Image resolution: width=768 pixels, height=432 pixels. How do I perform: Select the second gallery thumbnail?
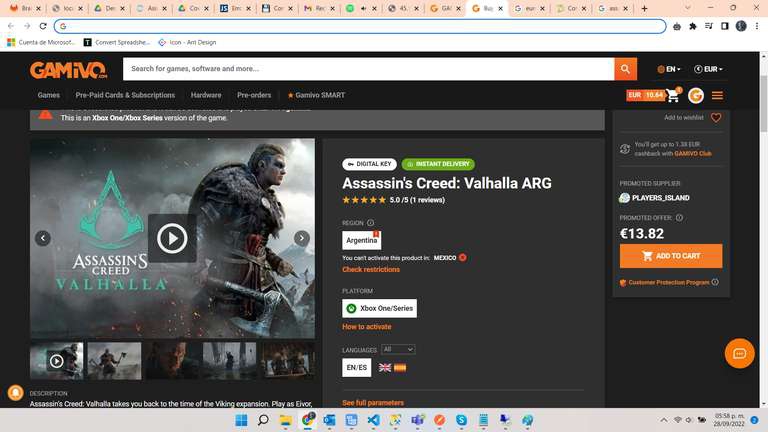click(115, 361)
